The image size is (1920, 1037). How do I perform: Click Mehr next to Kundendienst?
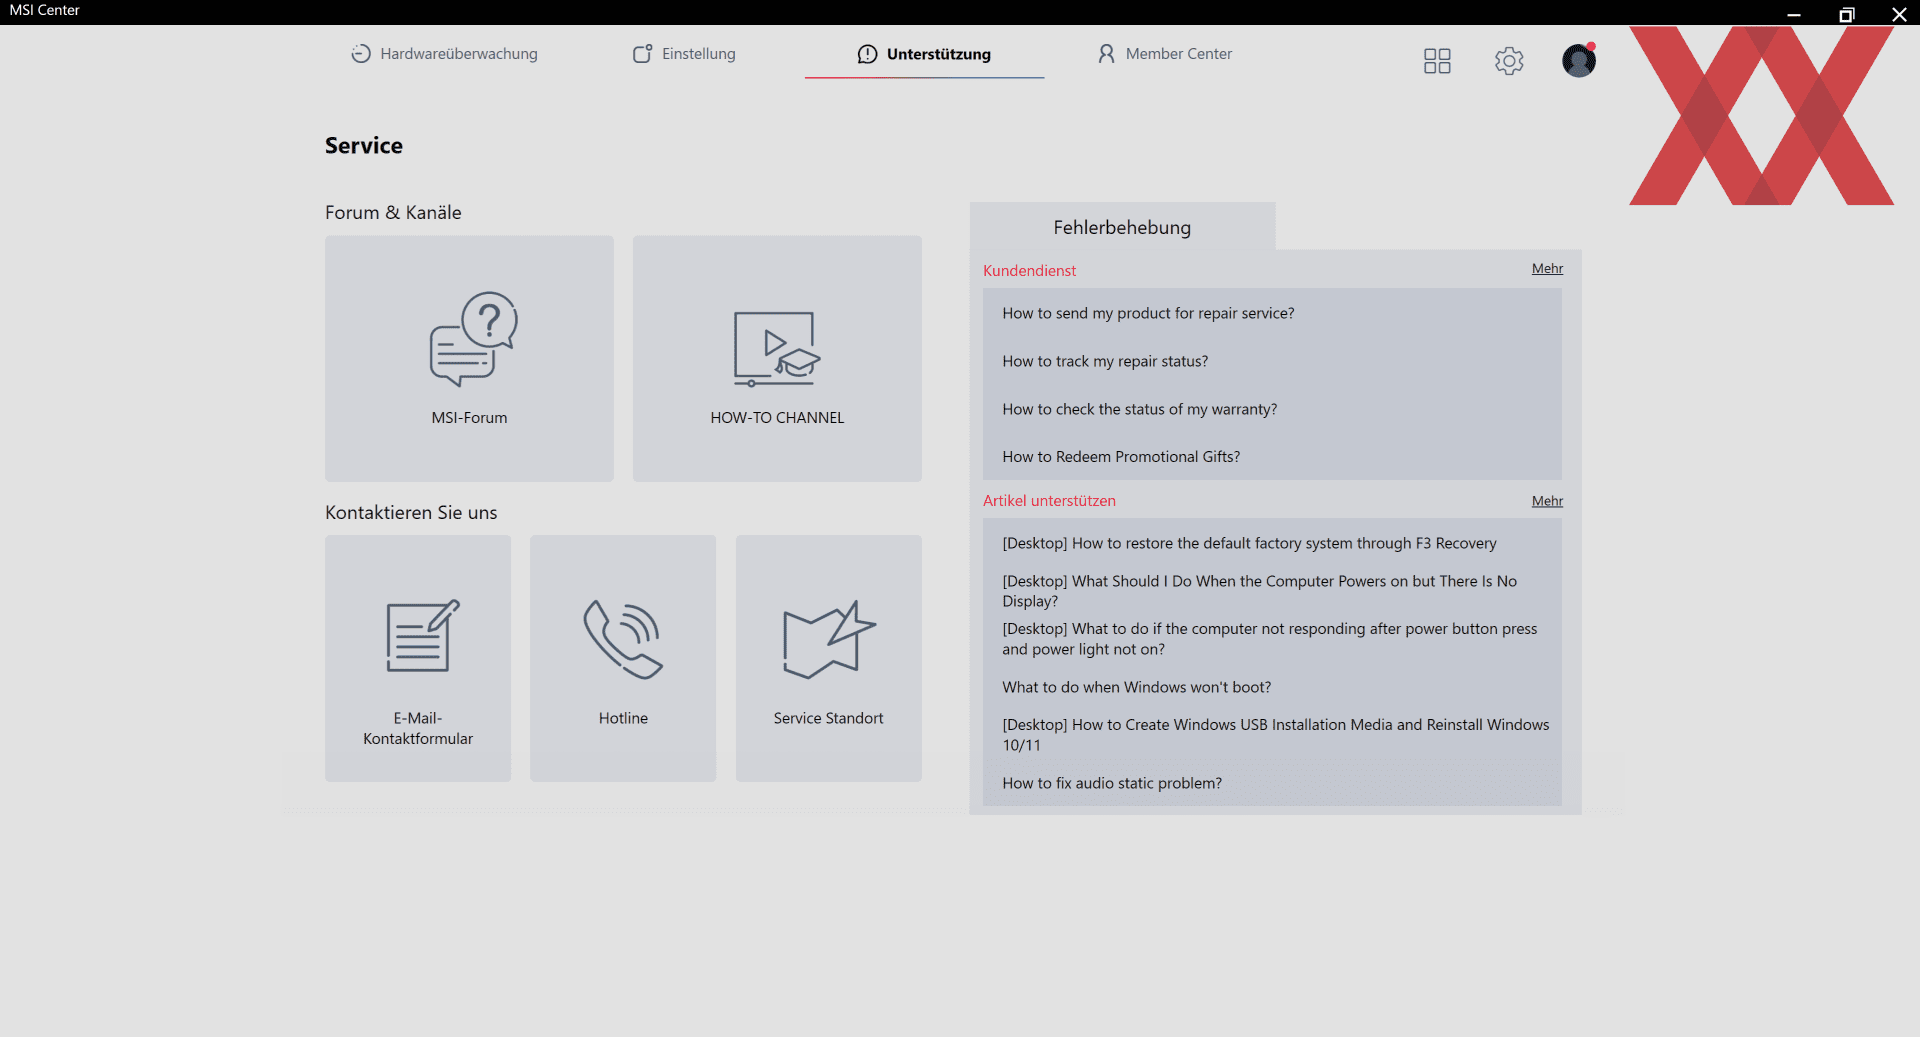pyautogui.click(x=1547, y=269)
